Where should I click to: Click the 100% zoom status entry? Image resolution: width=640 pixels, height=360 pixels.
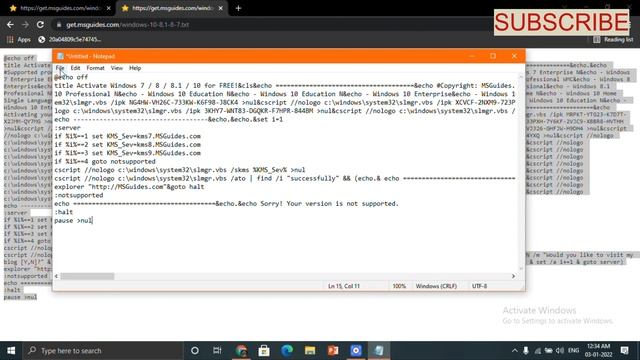[399, 286]
